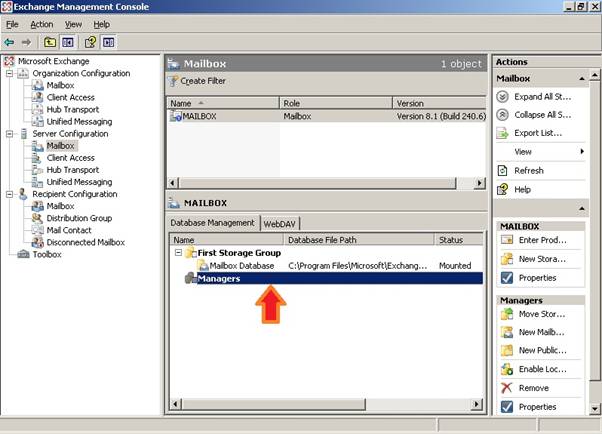Open the Help menu

[x=102, y=24]
